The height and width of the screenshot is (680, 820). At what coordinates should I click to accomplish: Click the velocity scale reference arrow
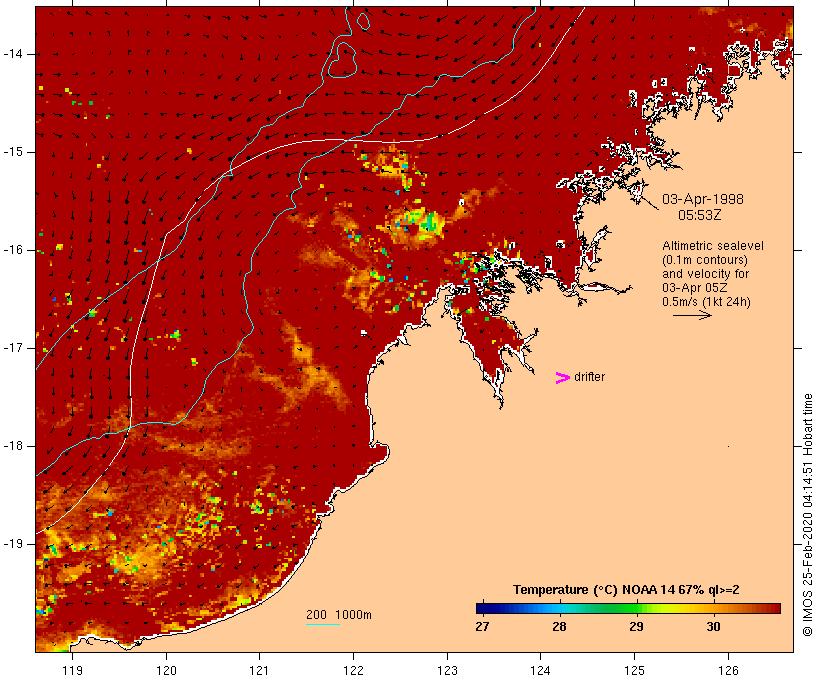[692, 315]
